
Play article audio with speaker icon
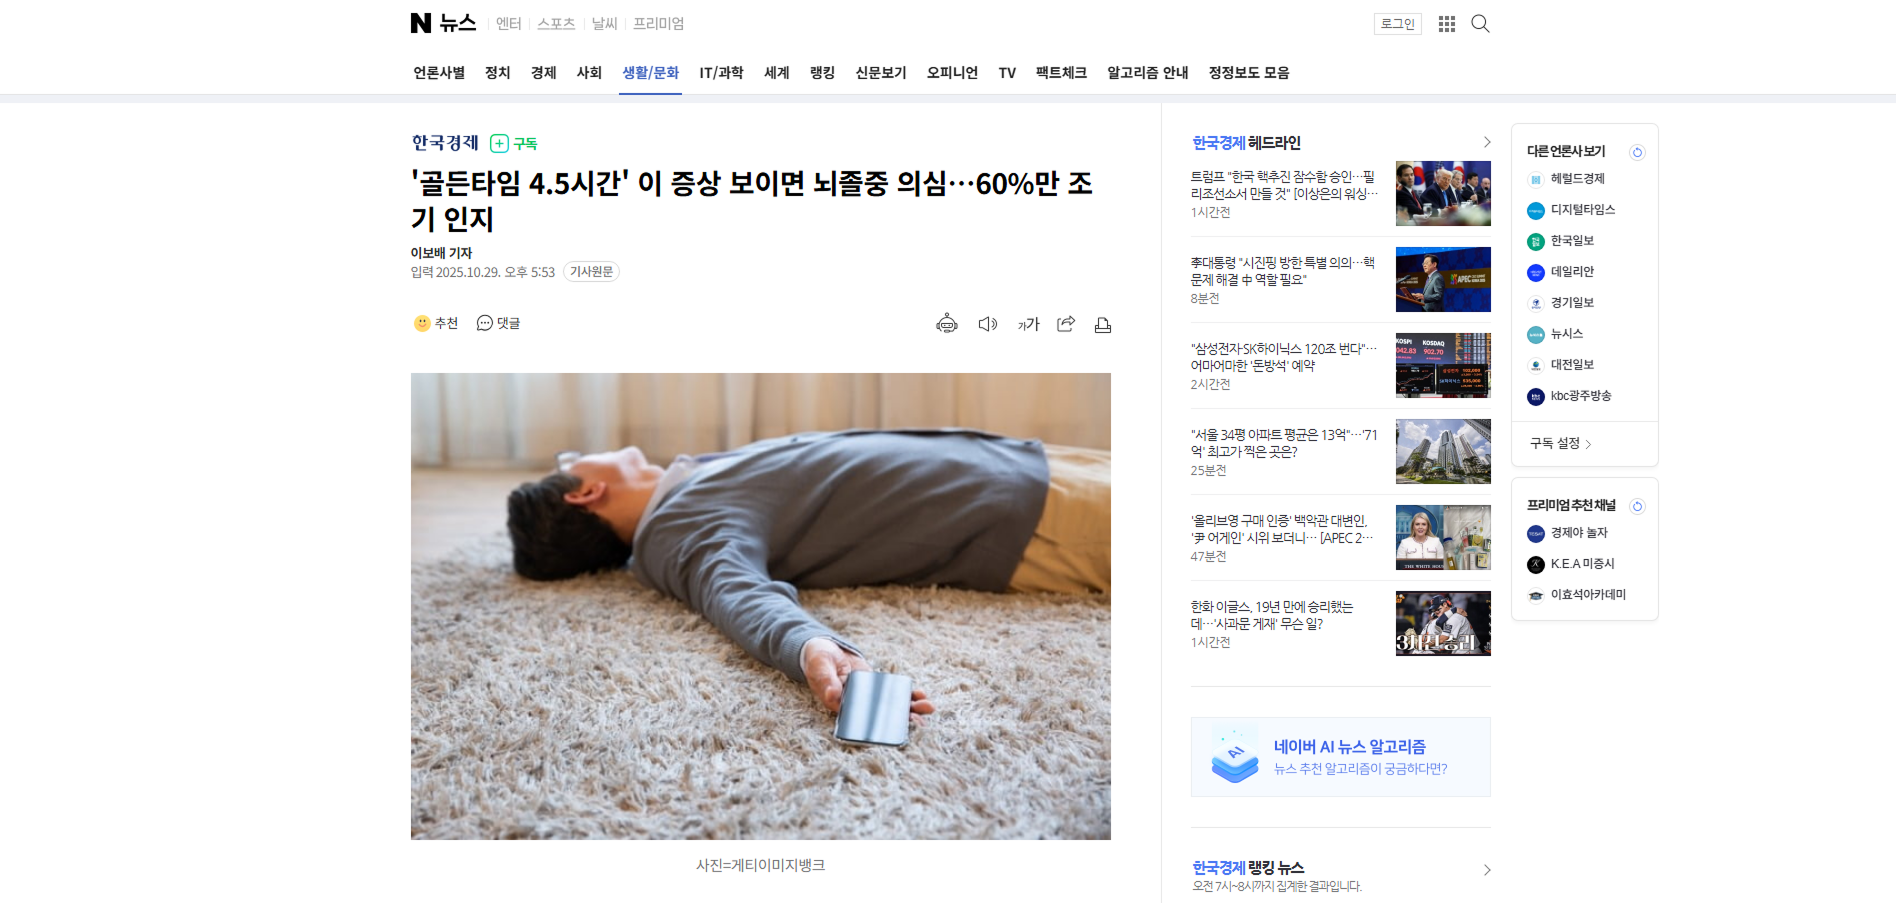pyautogui.click(x=987, y=324)
